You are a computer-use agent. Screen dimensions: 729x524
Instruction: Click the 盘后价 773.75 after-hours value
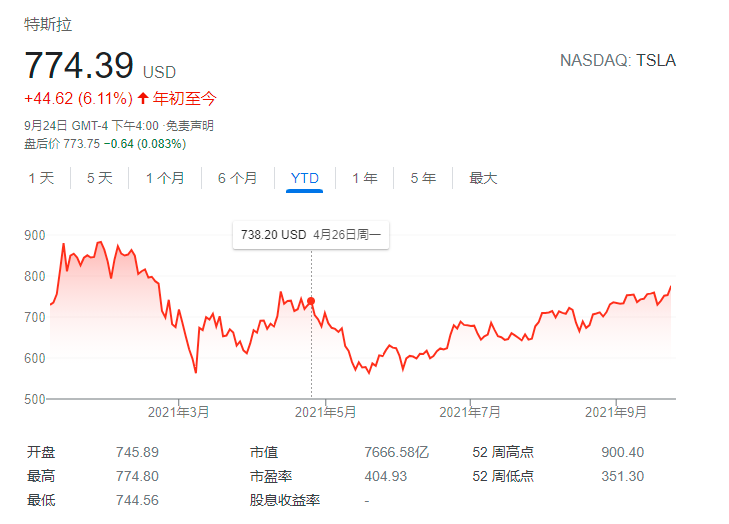[62, 144]
